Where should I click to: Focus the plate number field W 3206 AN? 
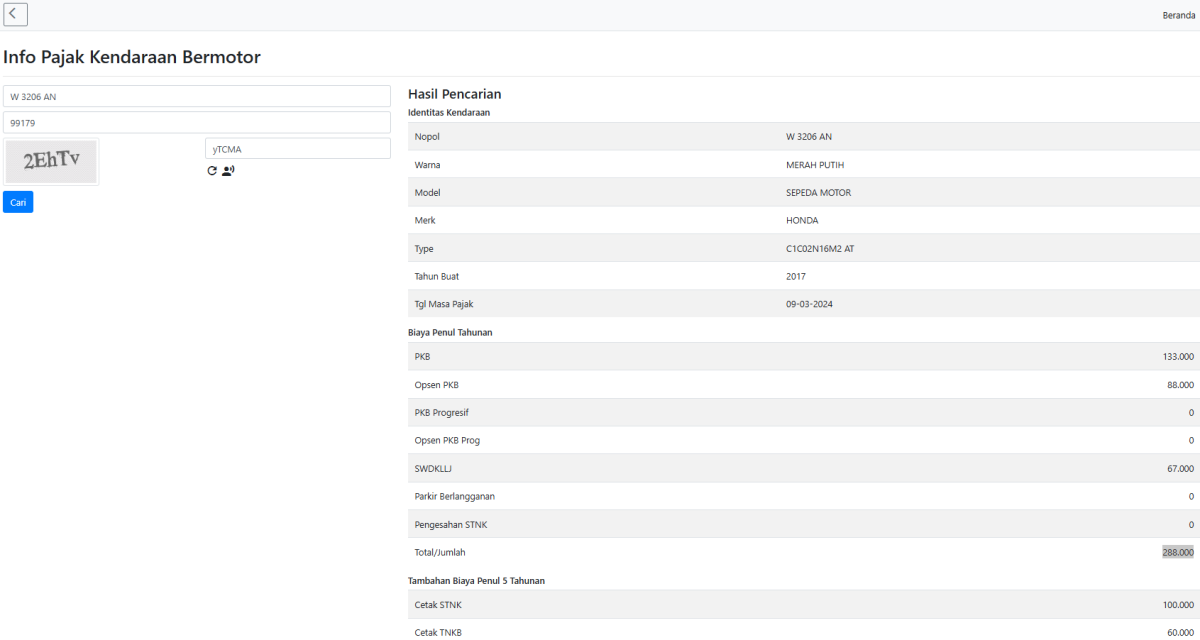[196, 96]
